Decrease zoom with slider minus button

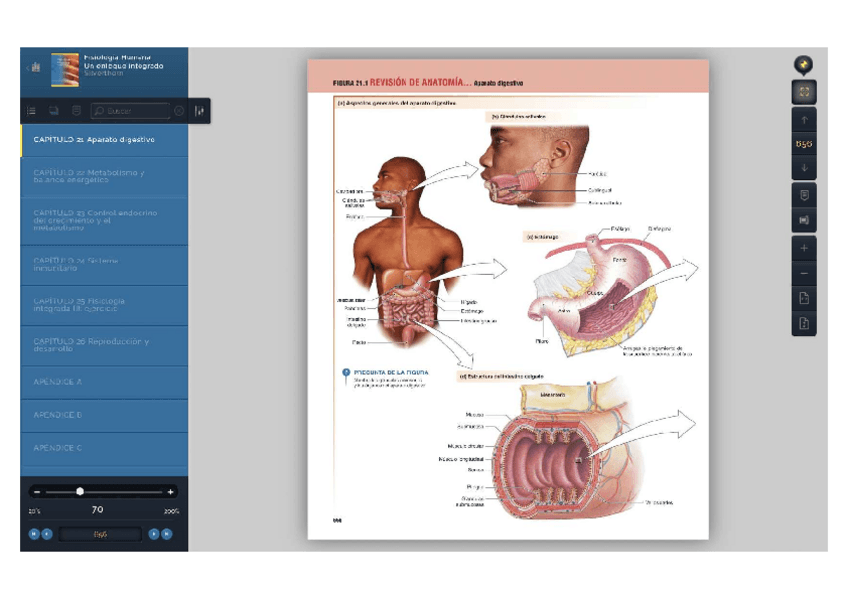click(x=37, y=492)
